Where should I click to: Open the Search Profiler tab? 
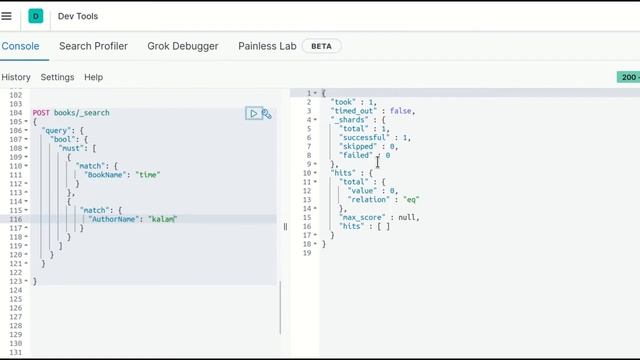click(x=93, y=46)
